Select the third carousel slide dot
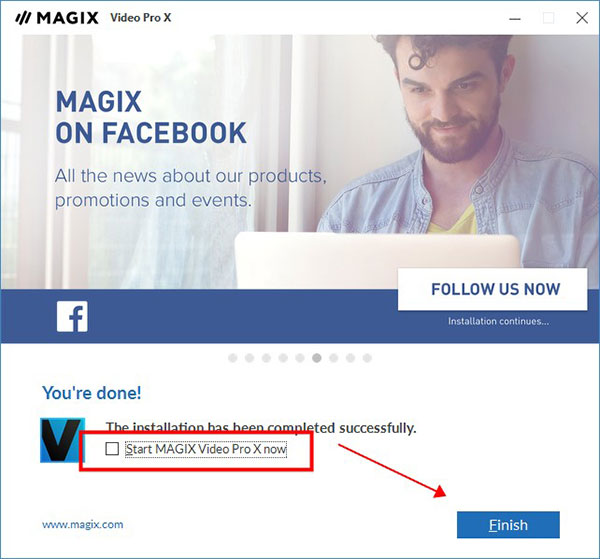 (266, 358)
